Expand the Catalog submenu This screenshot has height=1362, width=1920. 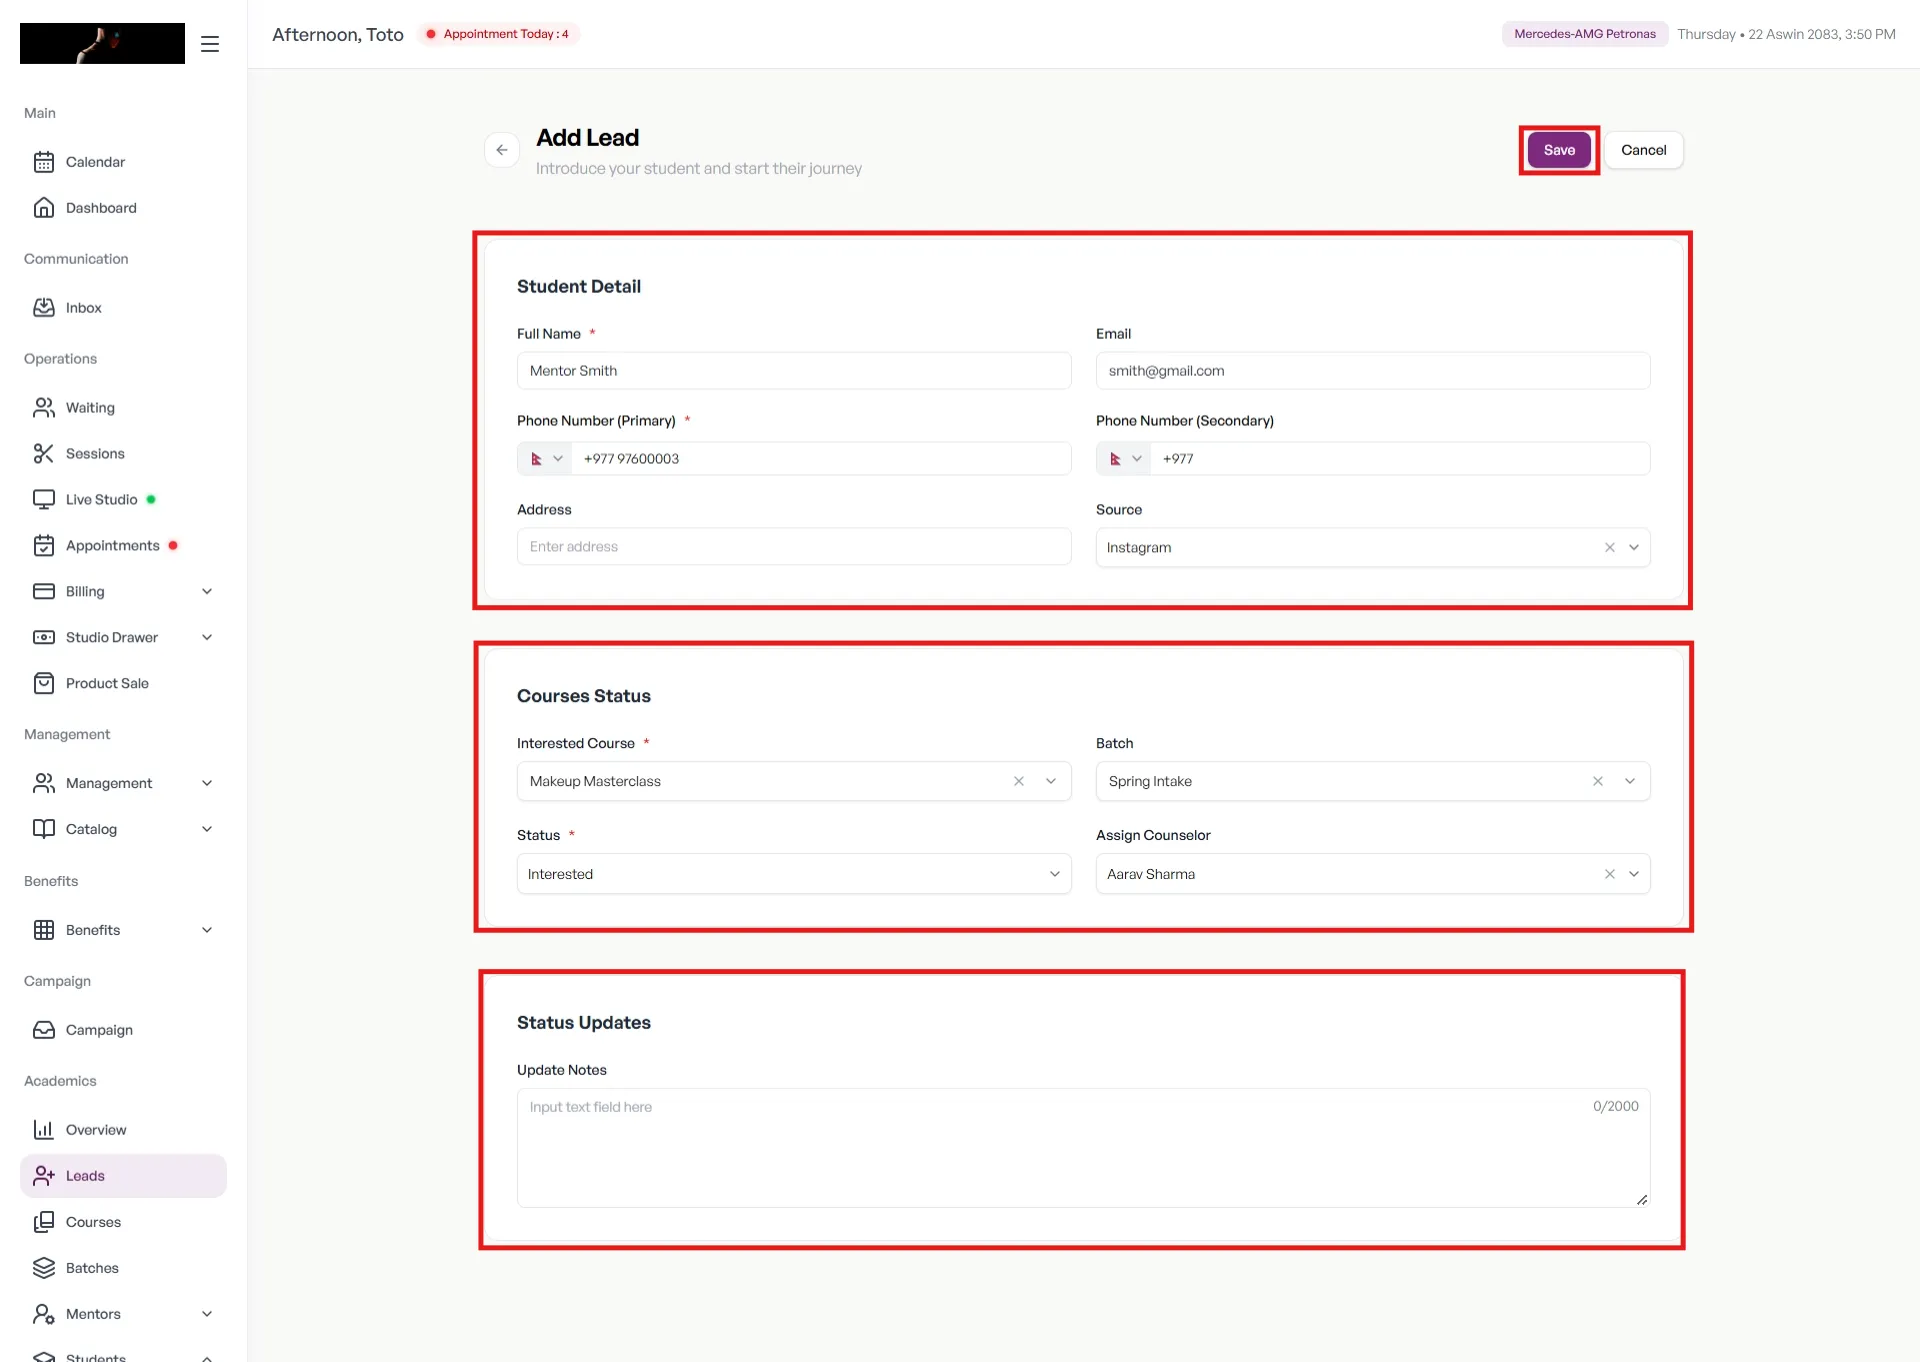click(x=207, y=830)
